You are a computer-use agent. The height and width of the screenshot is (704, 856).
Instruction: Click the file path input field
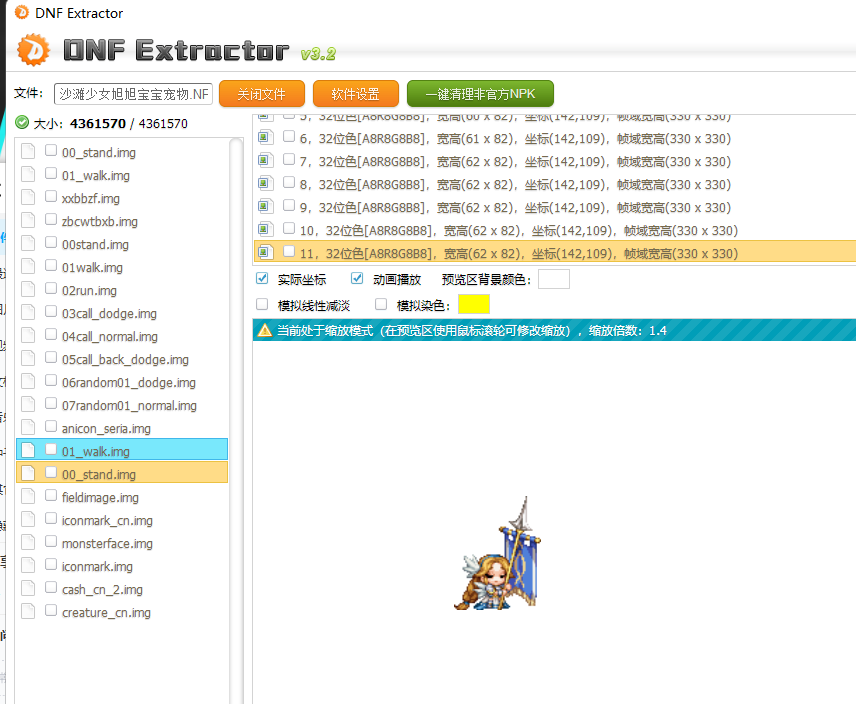point(133,94)
